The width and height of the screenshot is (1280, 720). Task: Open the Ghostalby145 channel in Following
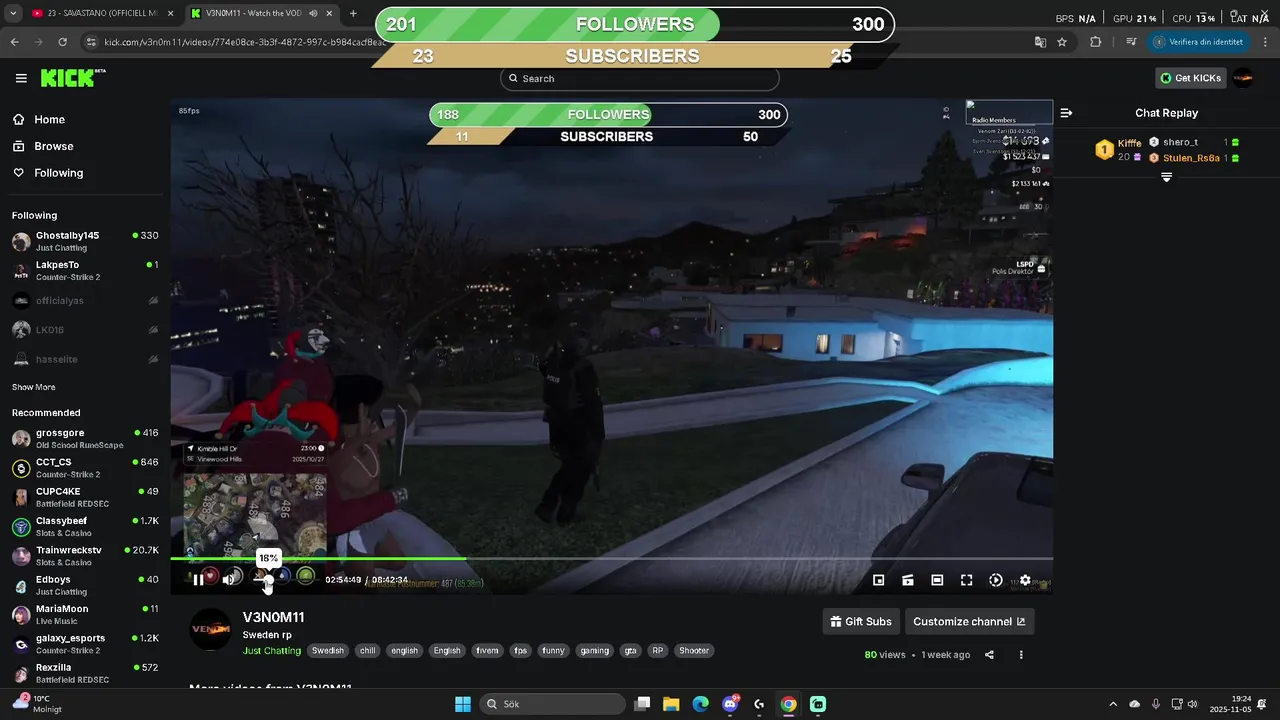(x=85, y=241)
